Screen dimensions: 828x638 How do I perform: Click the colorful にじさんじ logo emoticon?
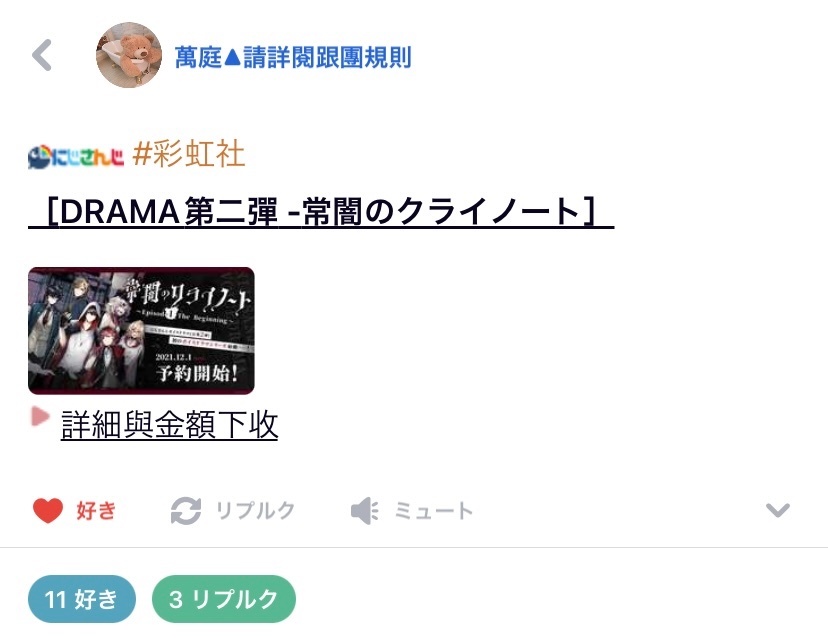(76, 157)
